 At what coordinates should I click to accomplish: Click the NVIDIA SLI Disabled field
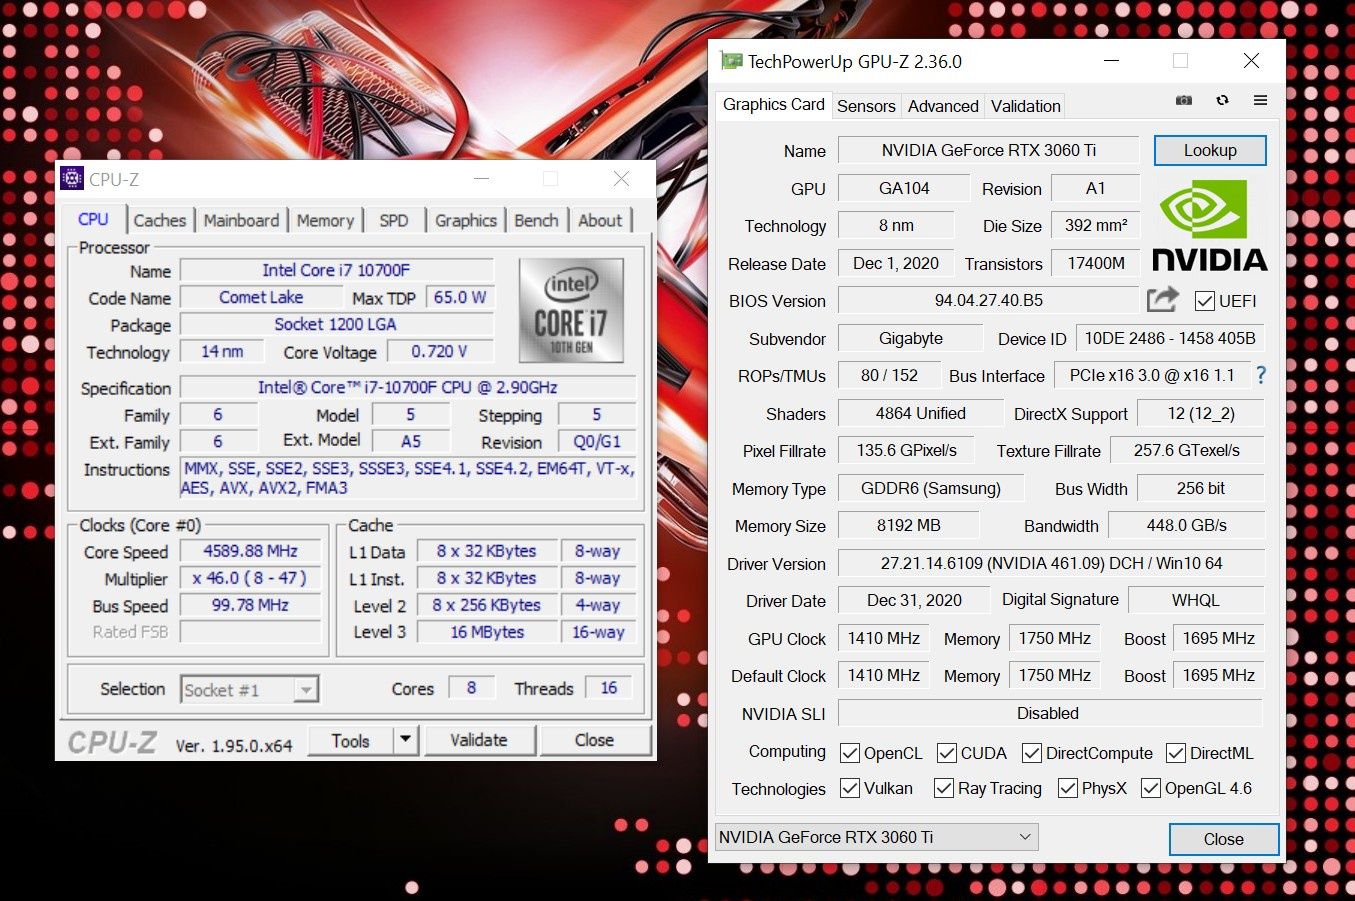click(x=1050, y=713)
